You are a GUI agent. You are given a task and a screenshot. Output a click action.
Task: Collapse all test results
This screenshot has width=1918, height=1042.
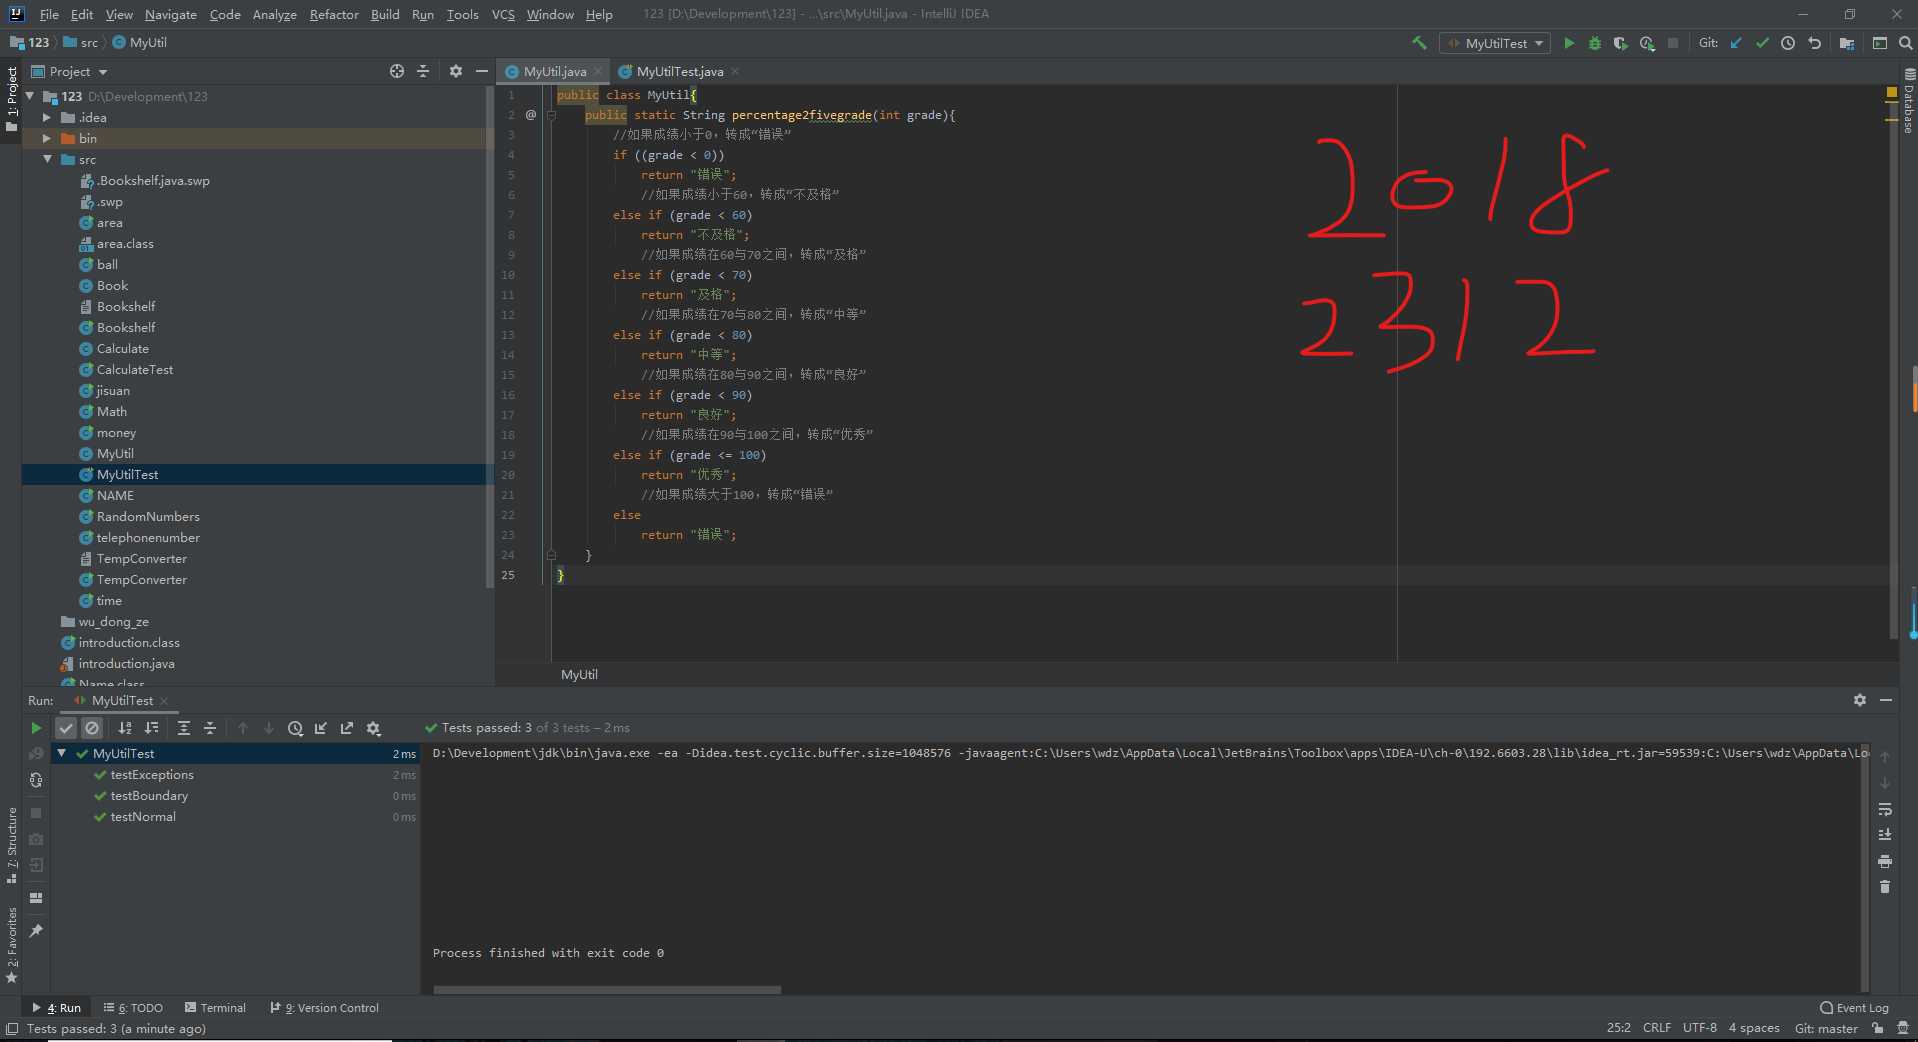(210, 728)
